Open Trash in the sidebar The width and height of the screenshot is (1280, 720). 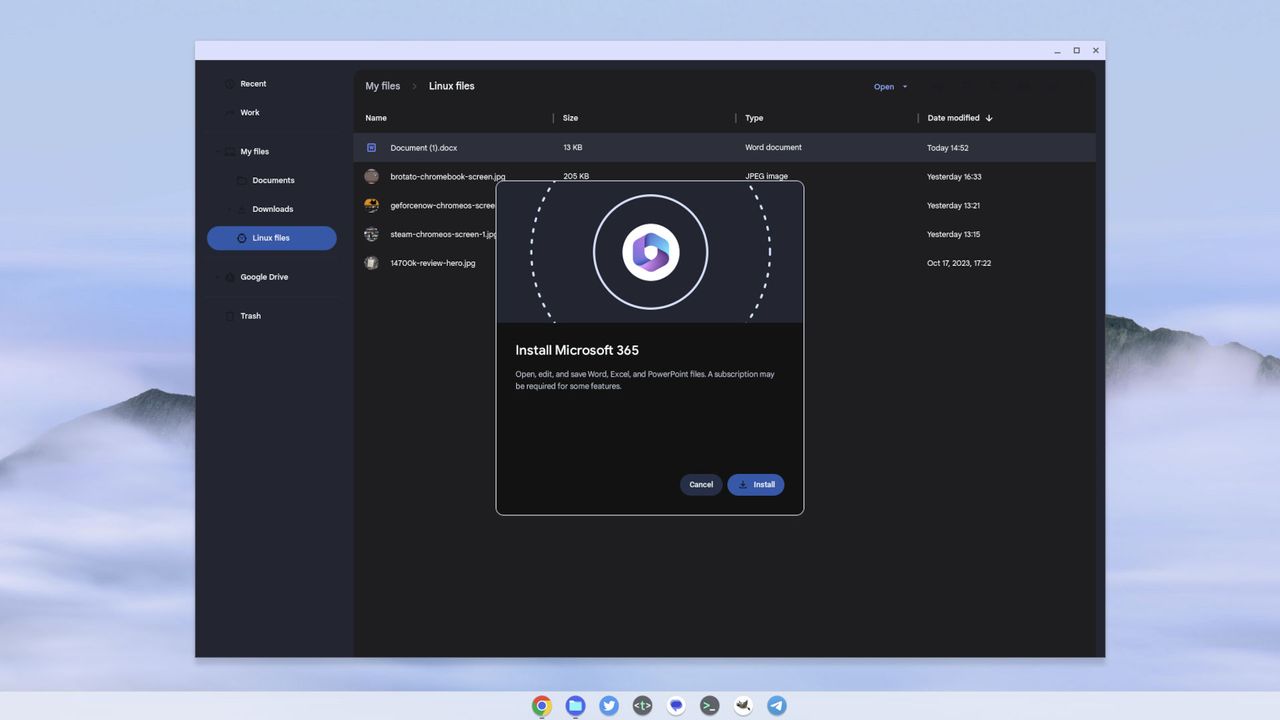[x=272, y=316]
